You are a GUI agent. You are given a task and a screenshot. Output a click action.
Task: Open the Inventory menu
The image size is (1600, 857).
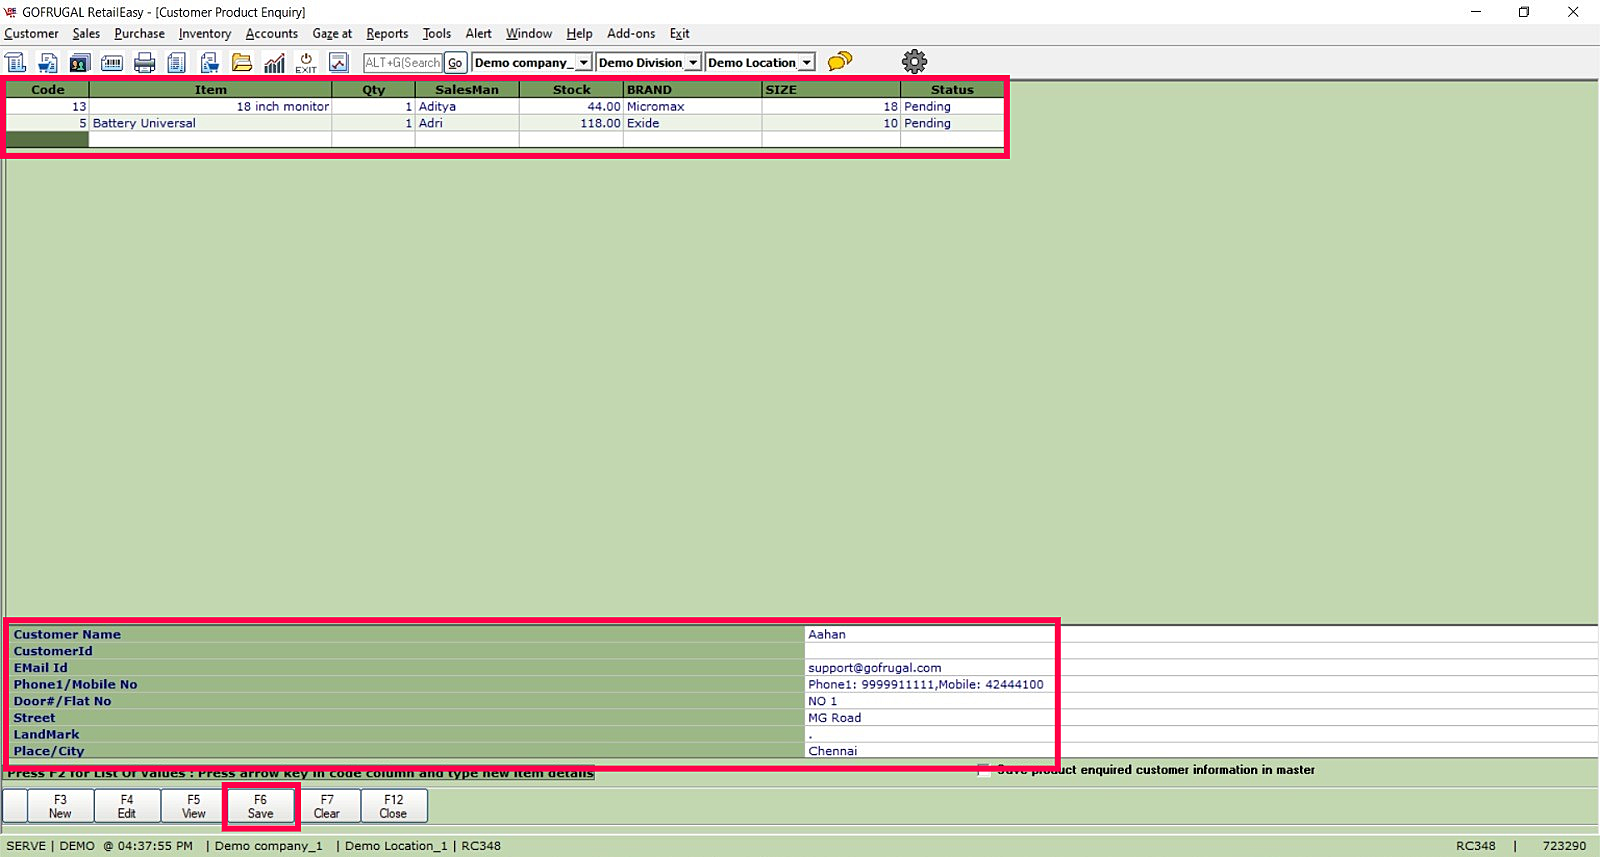tap(205, 34)
